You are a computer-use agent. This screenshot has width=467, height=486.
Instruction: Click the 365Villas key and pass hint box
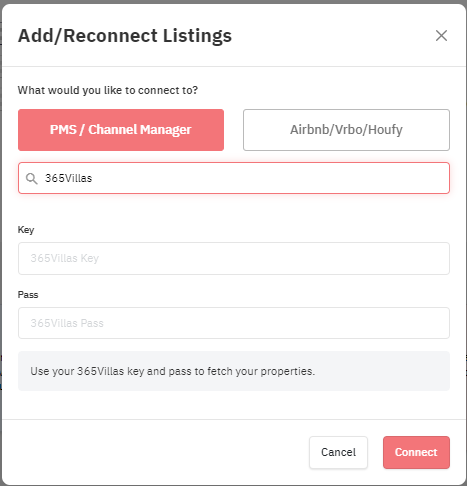coord(234,371)
